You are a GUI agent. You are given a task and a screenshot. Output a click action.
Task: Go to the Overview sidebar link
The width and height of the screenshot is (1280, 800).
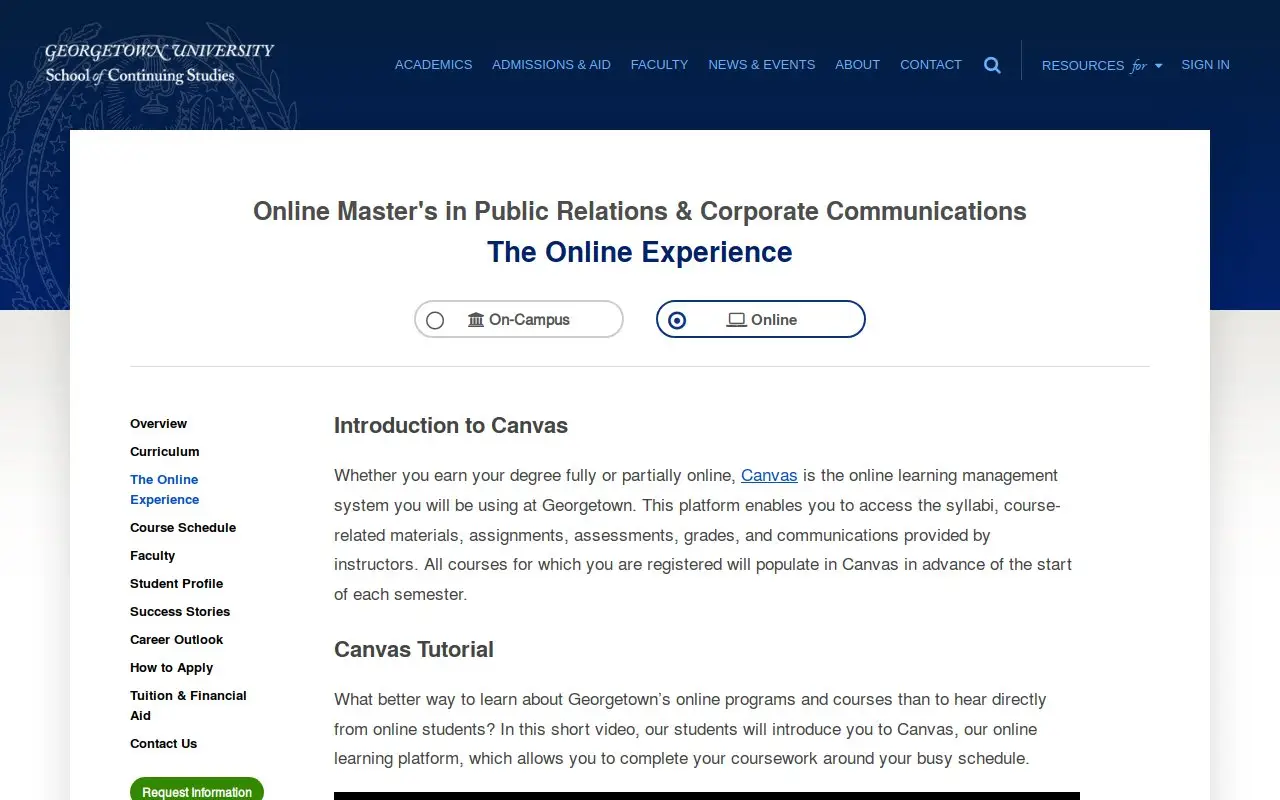tap(158, 424)
